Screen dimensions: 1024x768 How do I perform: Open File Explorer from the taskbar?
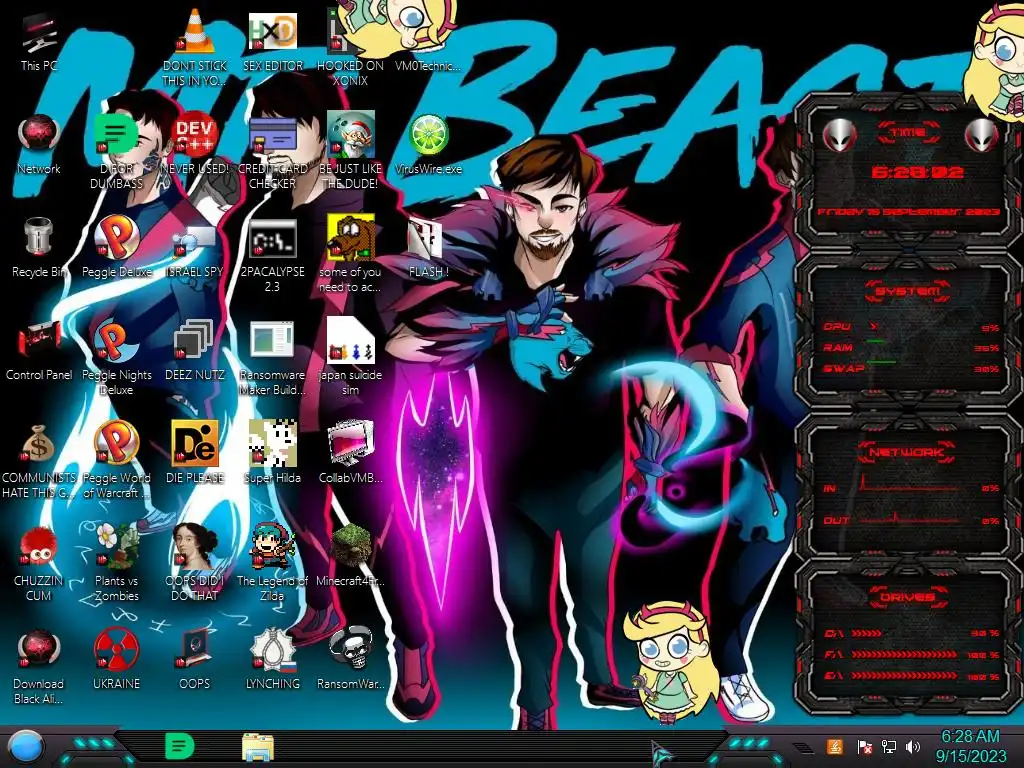pyautogui.click(x=258, y=747)
